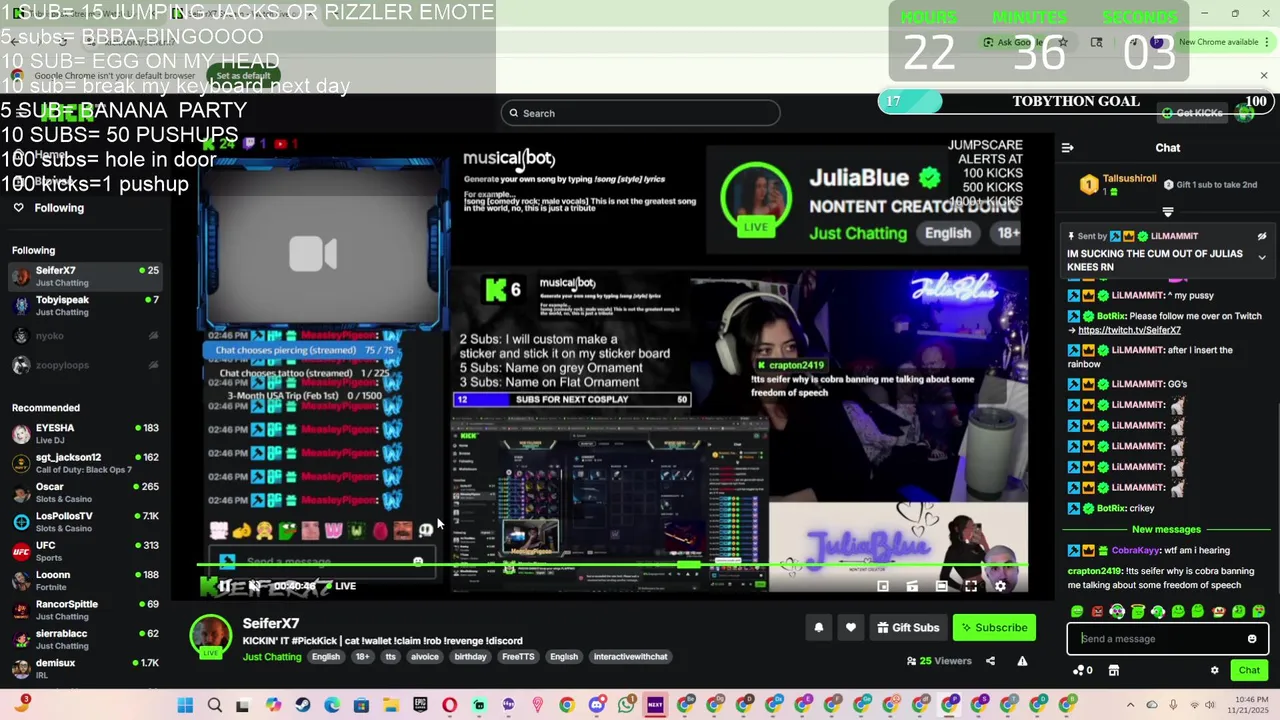Viewport: 1280px width, 720px height.
Task: Select the first green smiley emote above input
Action: (x=1076, y=611)
